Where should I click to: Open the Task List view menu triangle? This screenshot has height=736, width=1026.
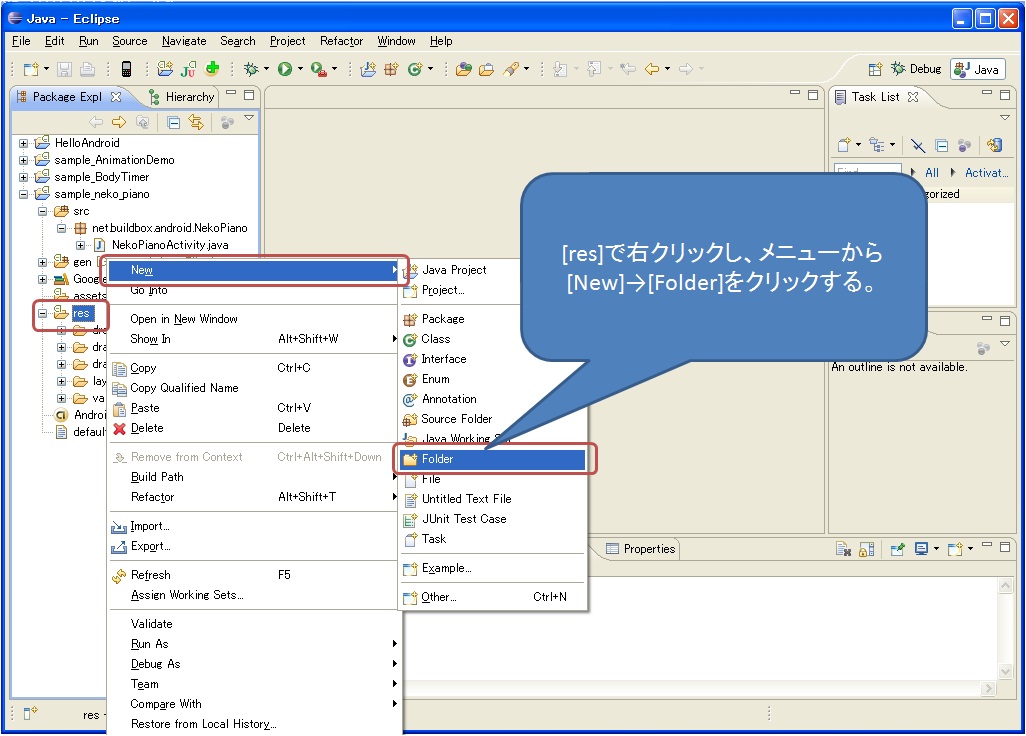click(x=1005, y=118)
